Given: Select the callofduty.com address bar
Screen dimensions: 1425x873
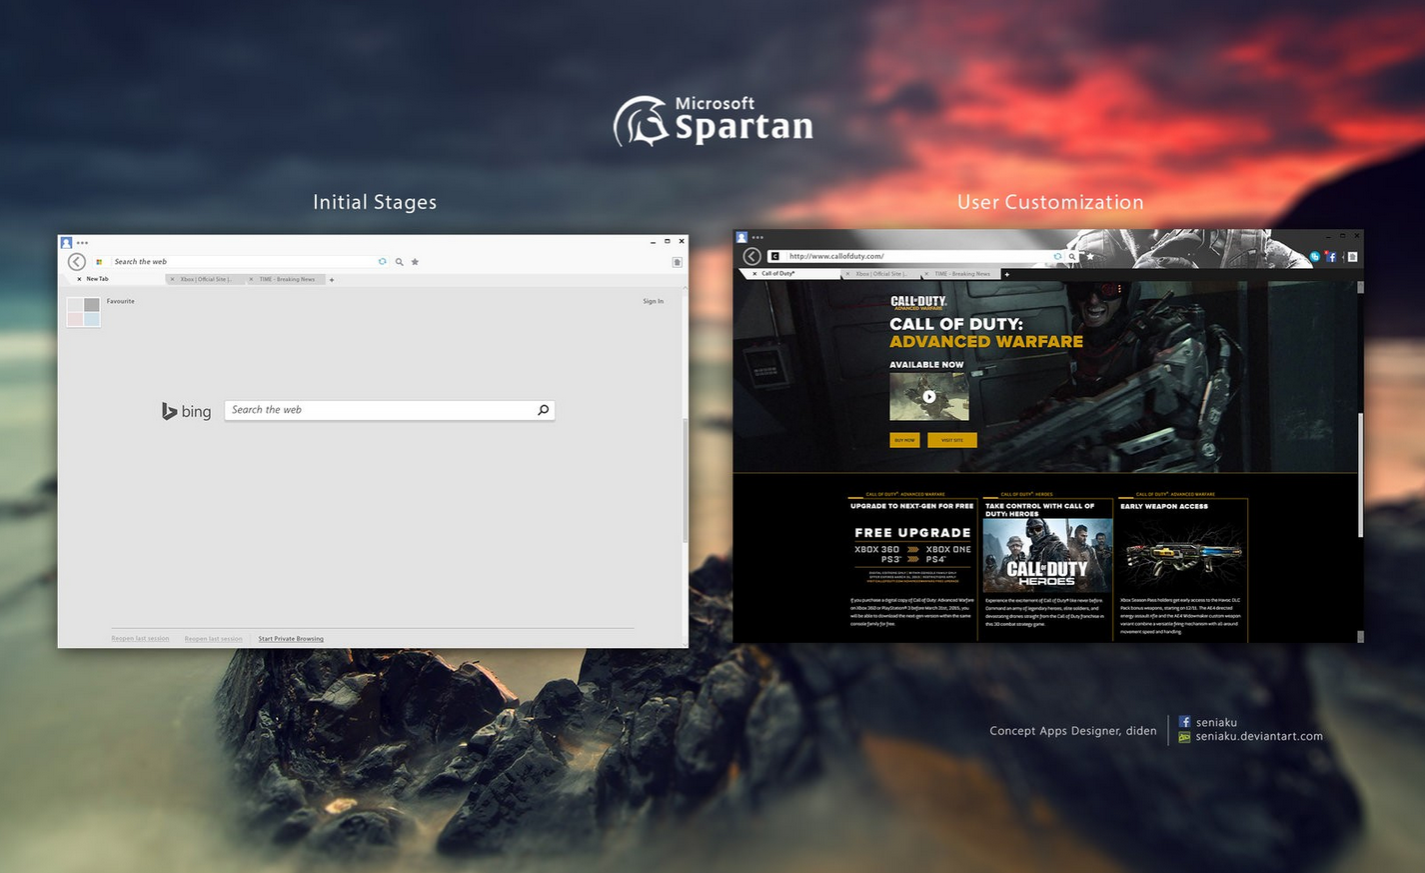Looking at the screenshot, I should [918, 256].
